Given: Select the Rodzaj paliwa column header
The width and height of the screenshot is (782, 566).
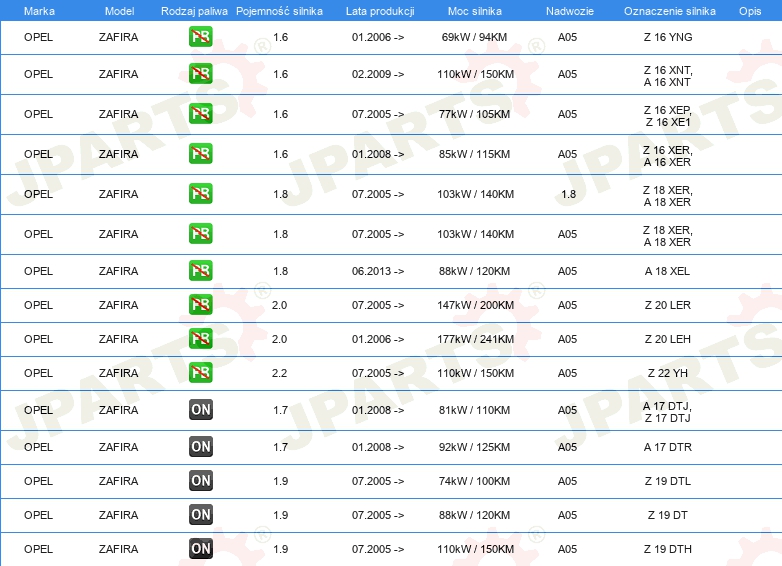Looking at the screenshot, I should (194, 10).
